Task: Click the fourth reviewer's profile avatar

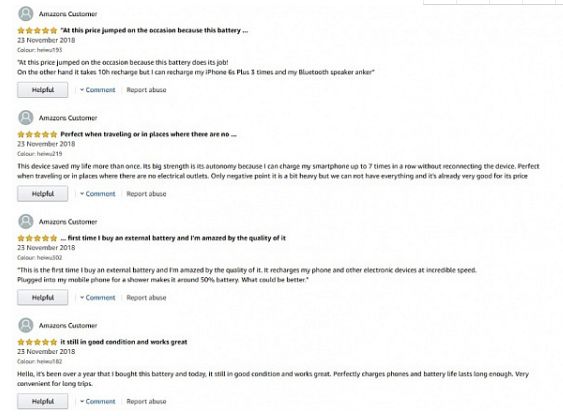Action: click(26, 325)
